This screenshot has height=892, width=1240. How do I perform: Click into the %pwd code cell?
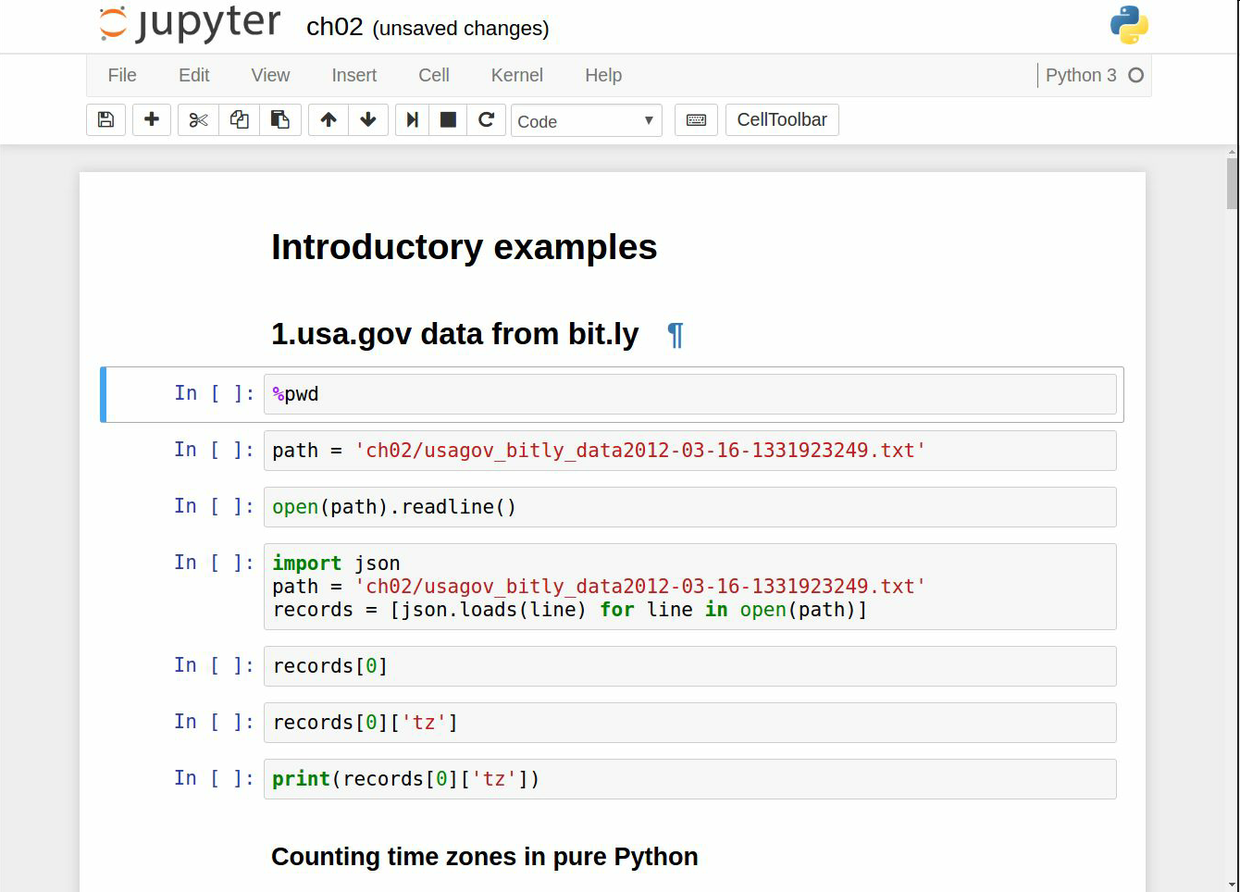690,394
